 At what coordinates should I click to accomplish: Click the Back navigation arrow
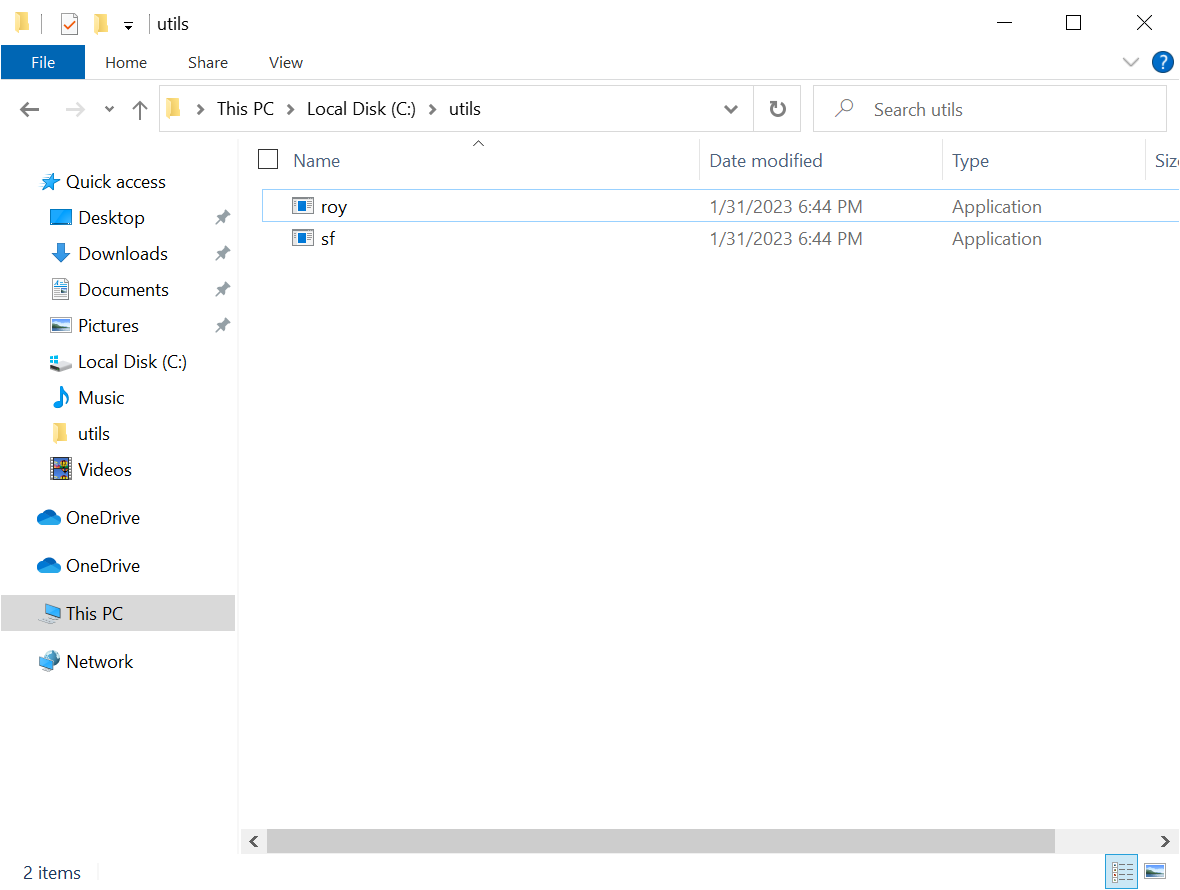tap(30, 110)
